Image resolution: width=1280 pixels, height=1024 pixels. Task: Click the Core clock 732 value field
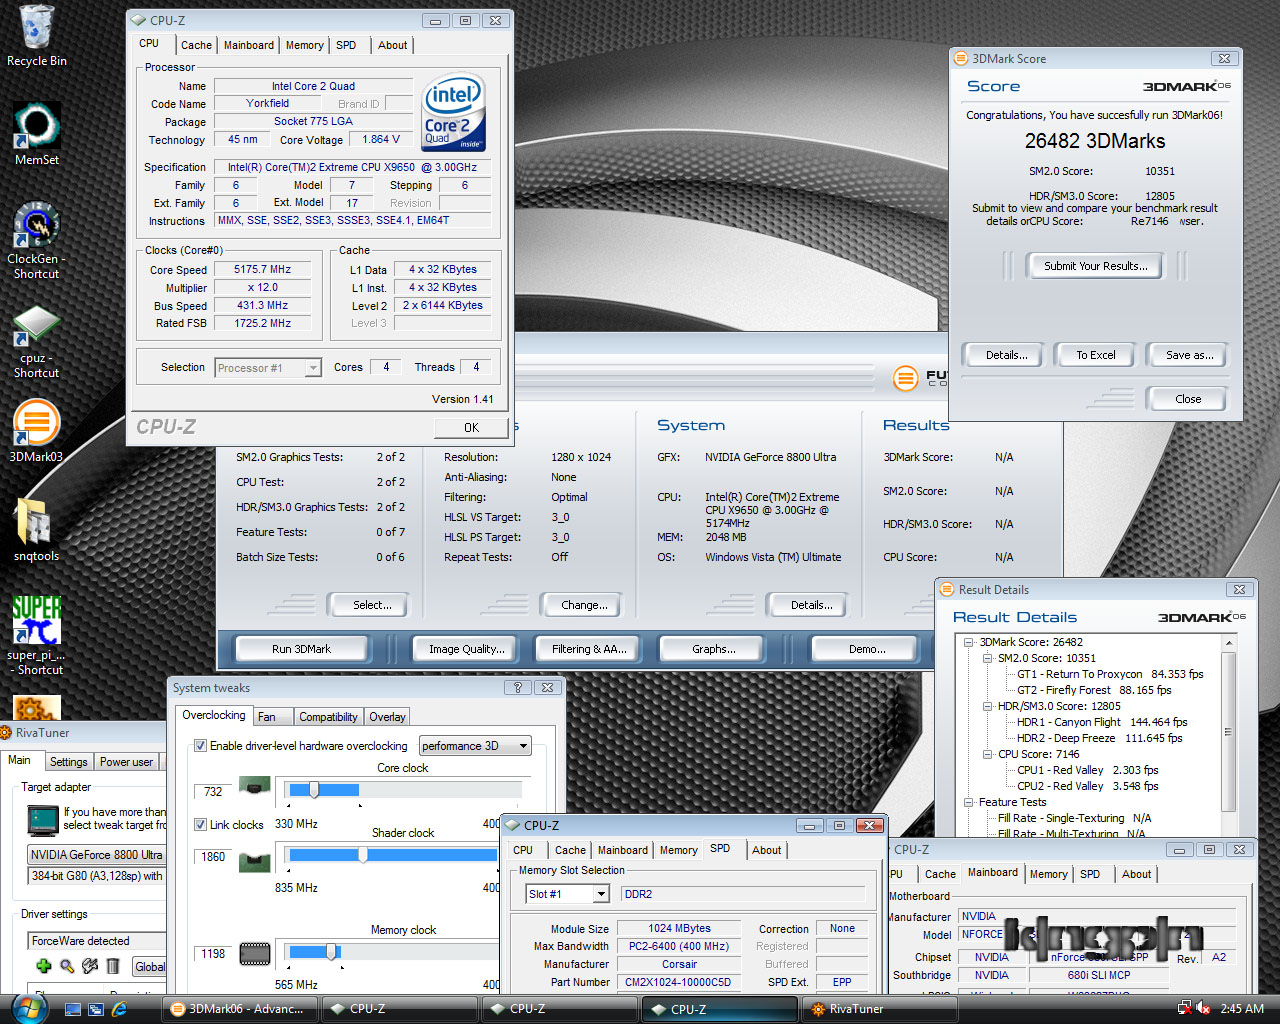(x=213, y=791)
